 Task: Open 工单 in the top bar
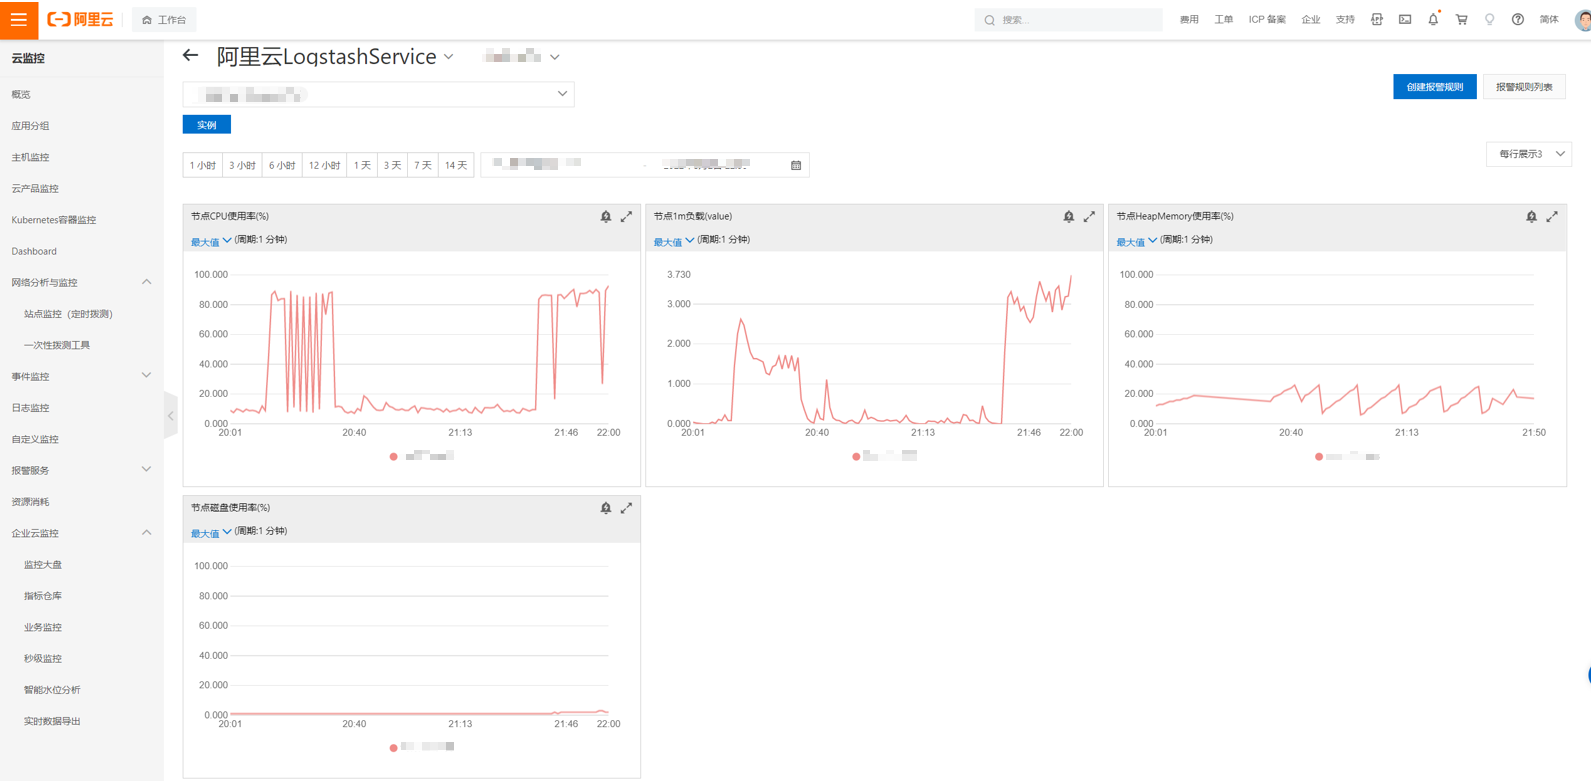pyautogui.click(x=1224, y=19)
